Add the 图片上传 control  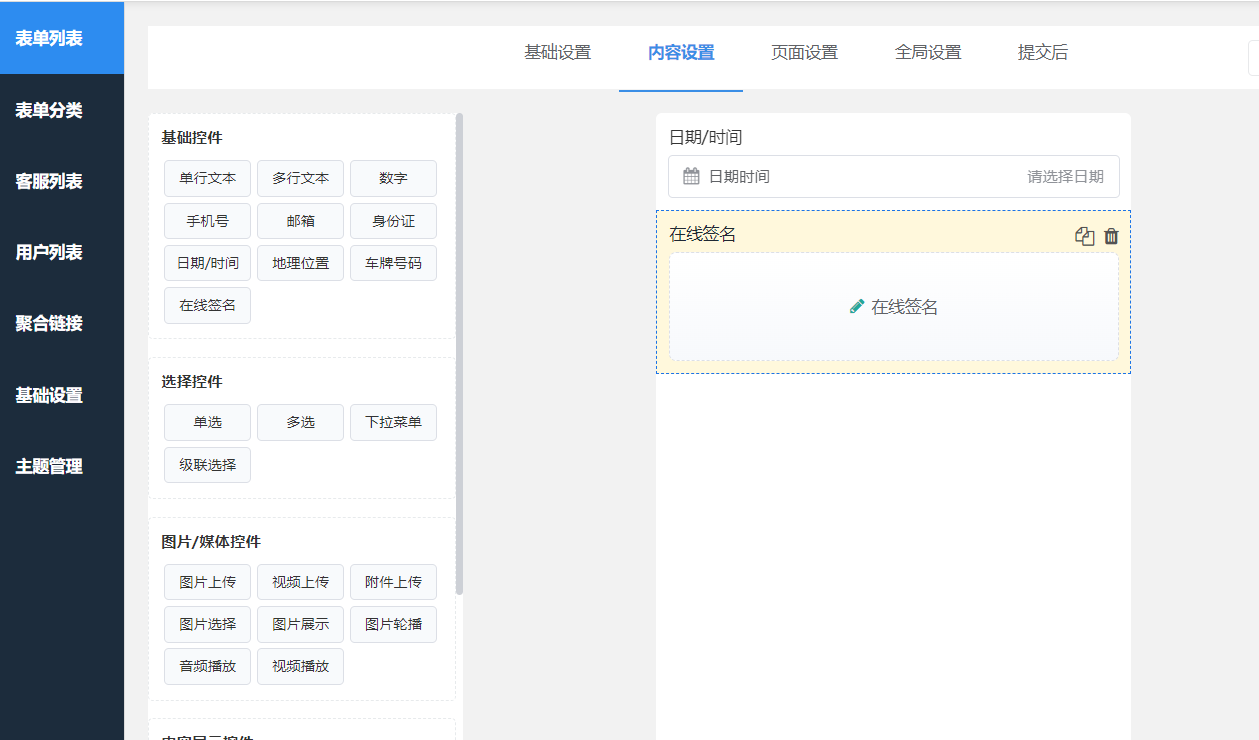click(207, 583)
